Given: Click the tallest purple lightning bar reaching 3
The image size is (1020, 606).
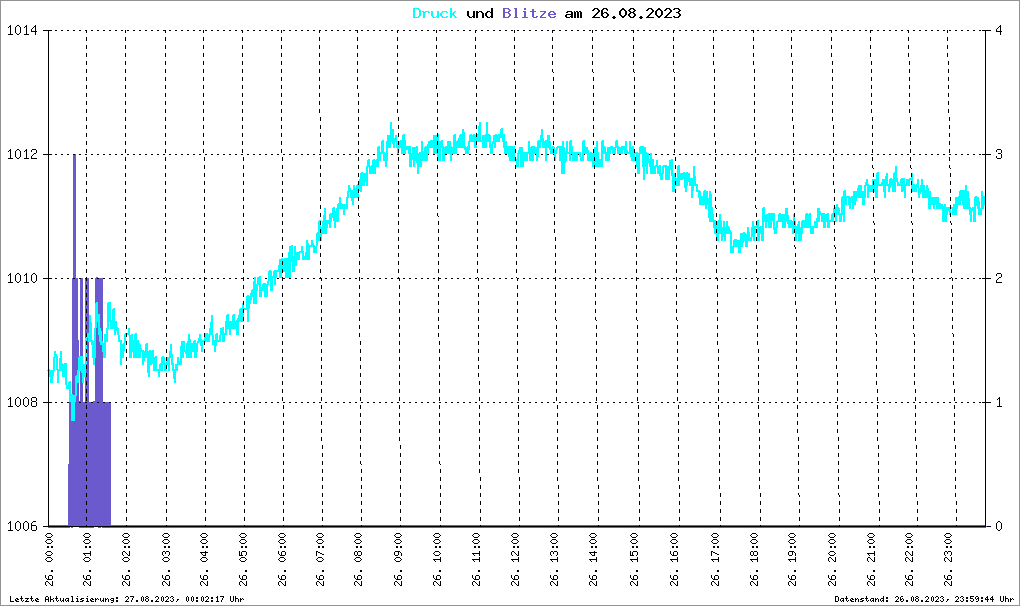Looking at the screenshot, I should tap(74, 340).
